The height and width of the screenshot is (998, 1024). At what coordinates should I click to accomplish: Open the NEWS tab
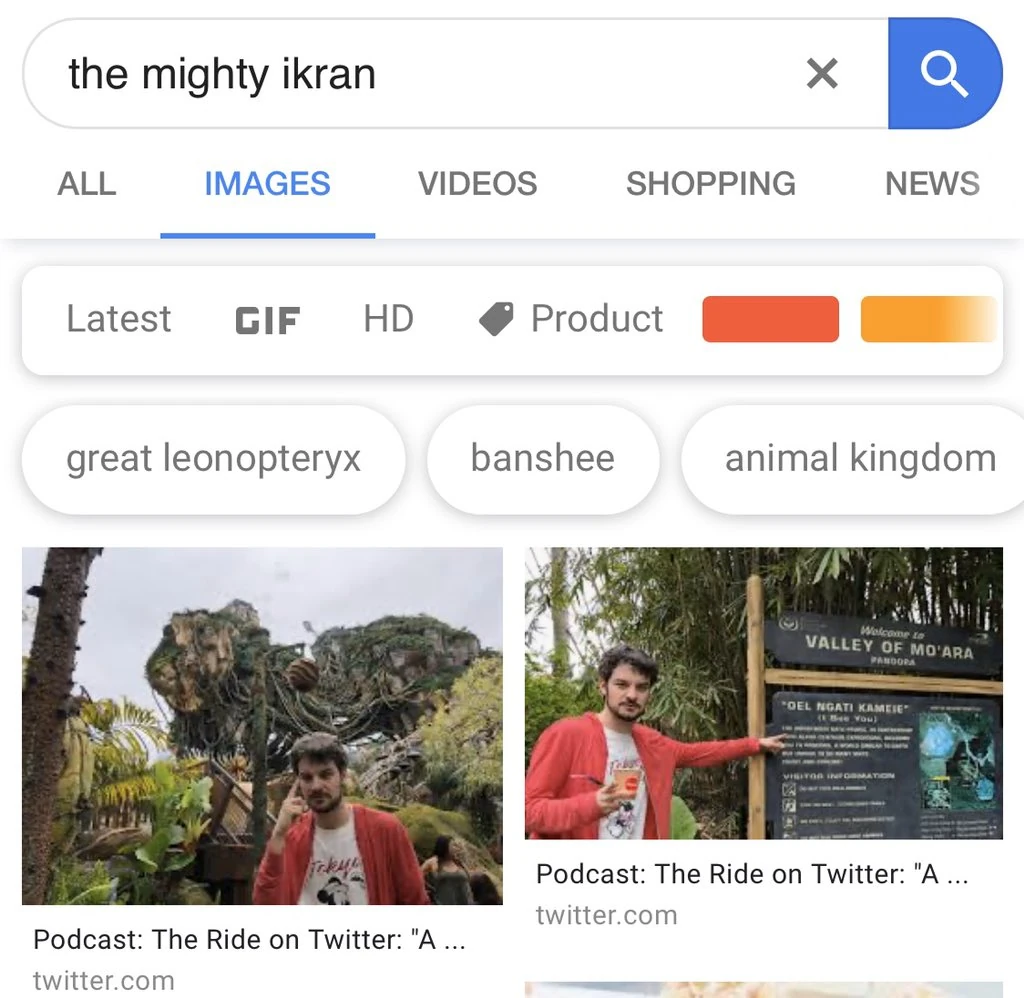[x=932, y=184]
